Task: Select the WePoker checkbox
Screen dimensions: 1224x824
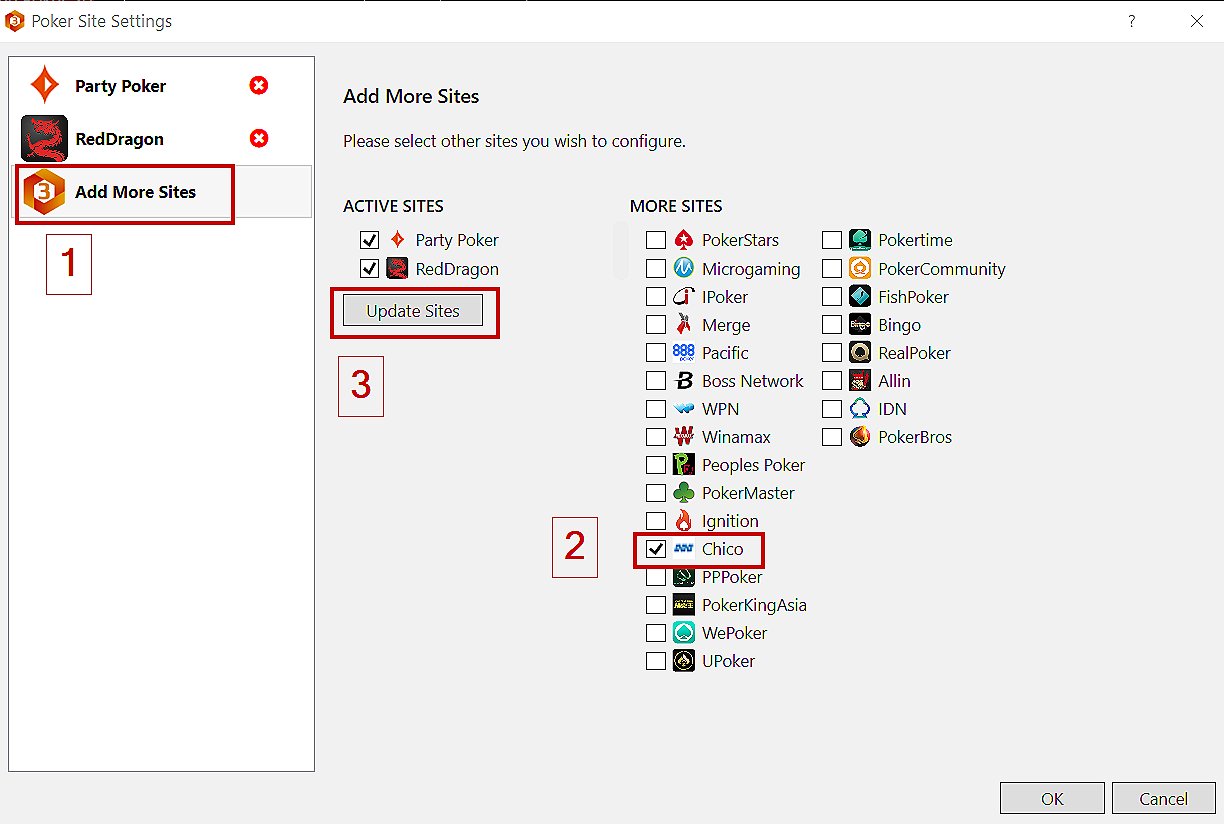Action: tap(656, 632)
